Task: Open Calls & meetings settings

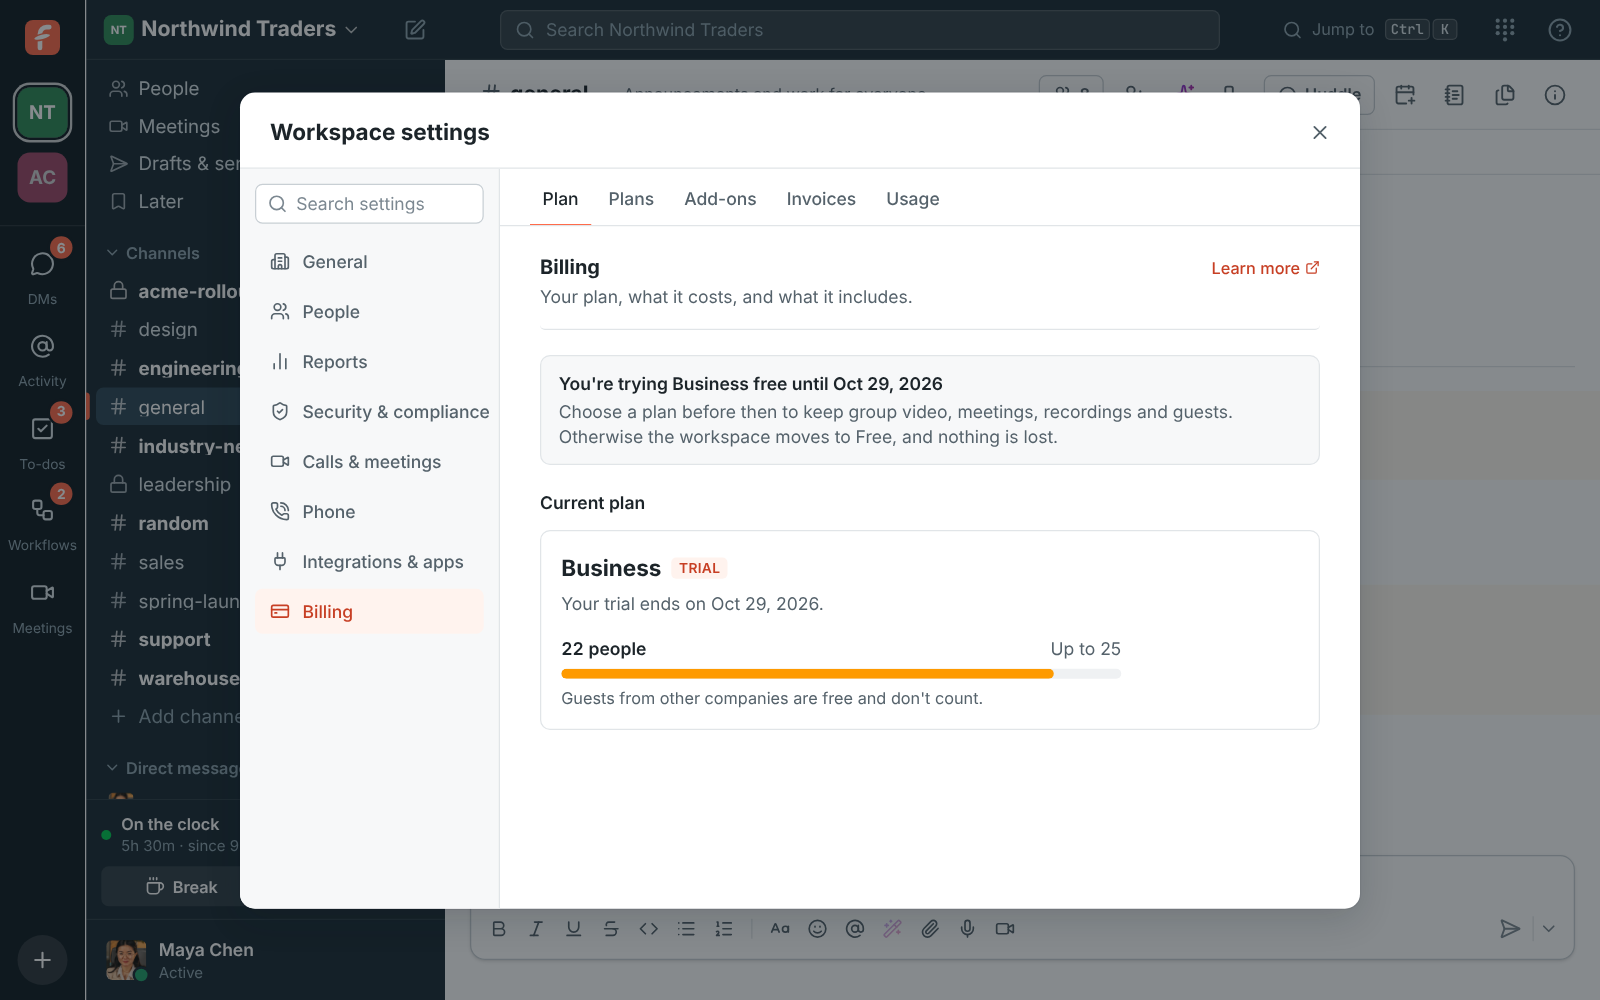Action: [x=370, y=462]
